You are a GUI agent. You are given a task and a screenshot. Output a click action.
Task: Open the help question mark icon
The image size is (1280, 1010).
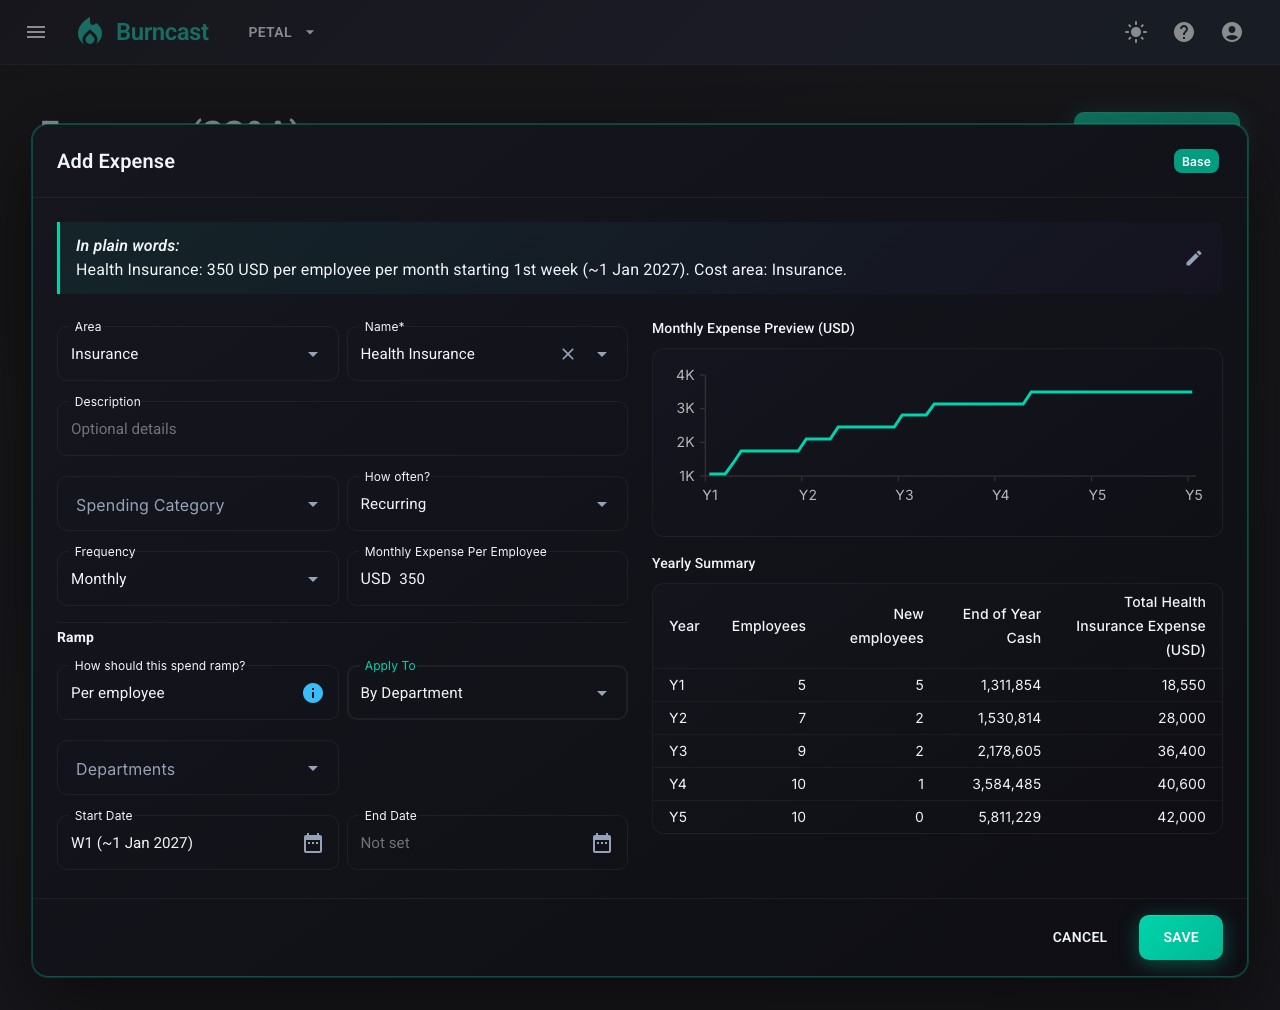pos(1184,32)
